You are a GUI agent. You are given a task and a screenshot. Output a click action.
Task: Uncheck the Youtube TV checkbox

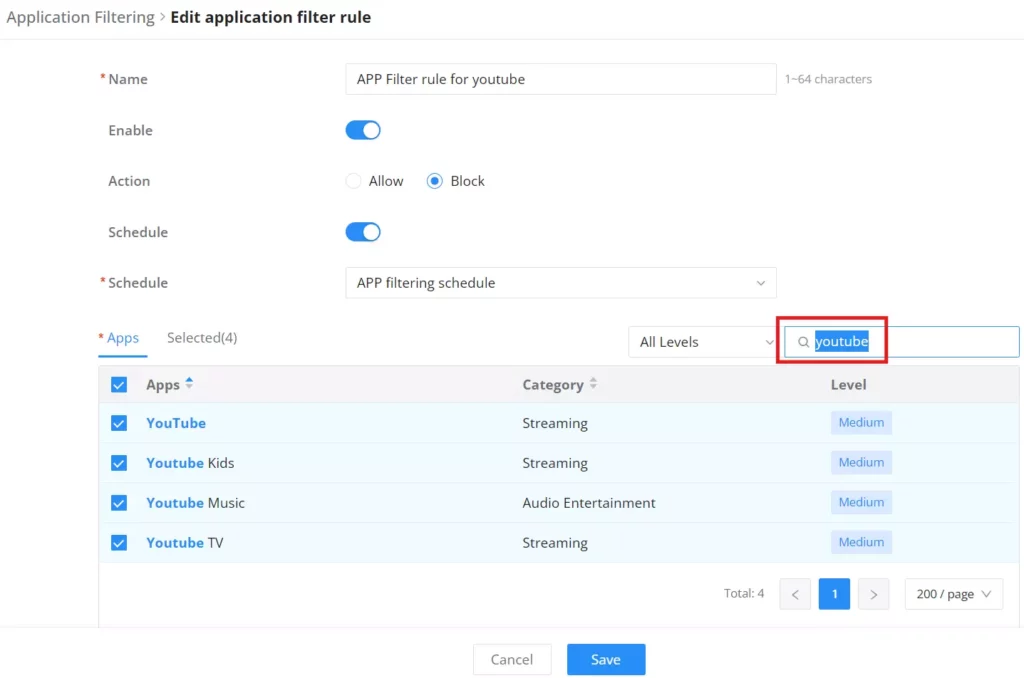pyautogui.click(x=119, y=543)
